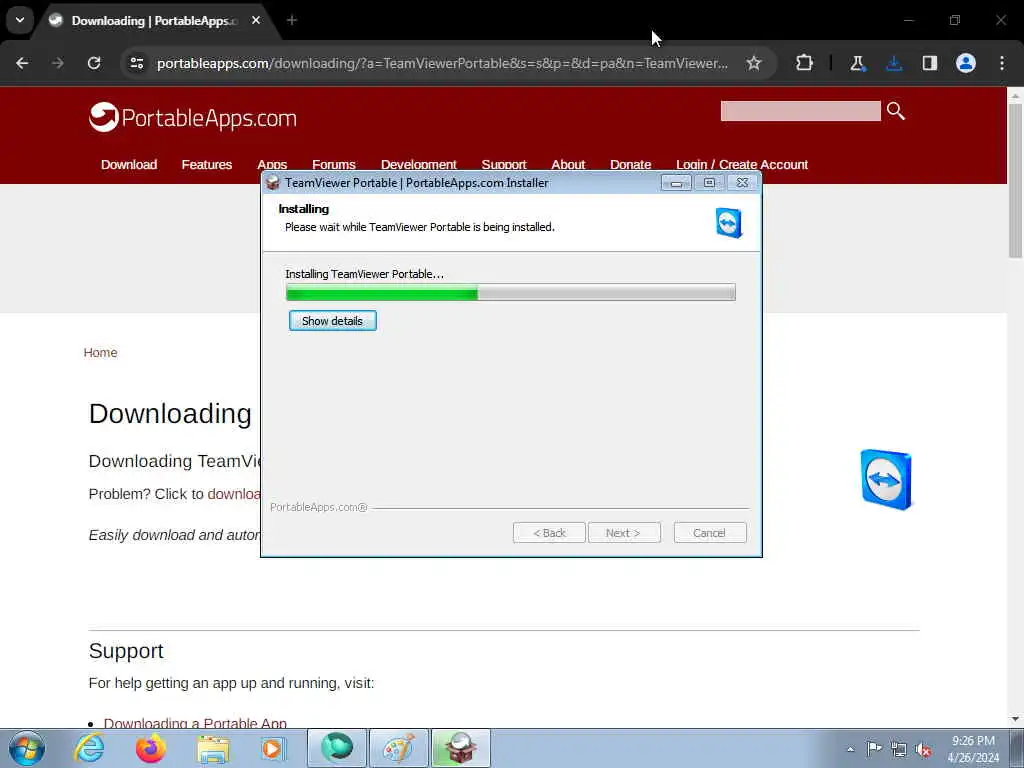Screen dimensions: 1024x768
Task: Open the Support menu item
Action: (x=504, y=164)
